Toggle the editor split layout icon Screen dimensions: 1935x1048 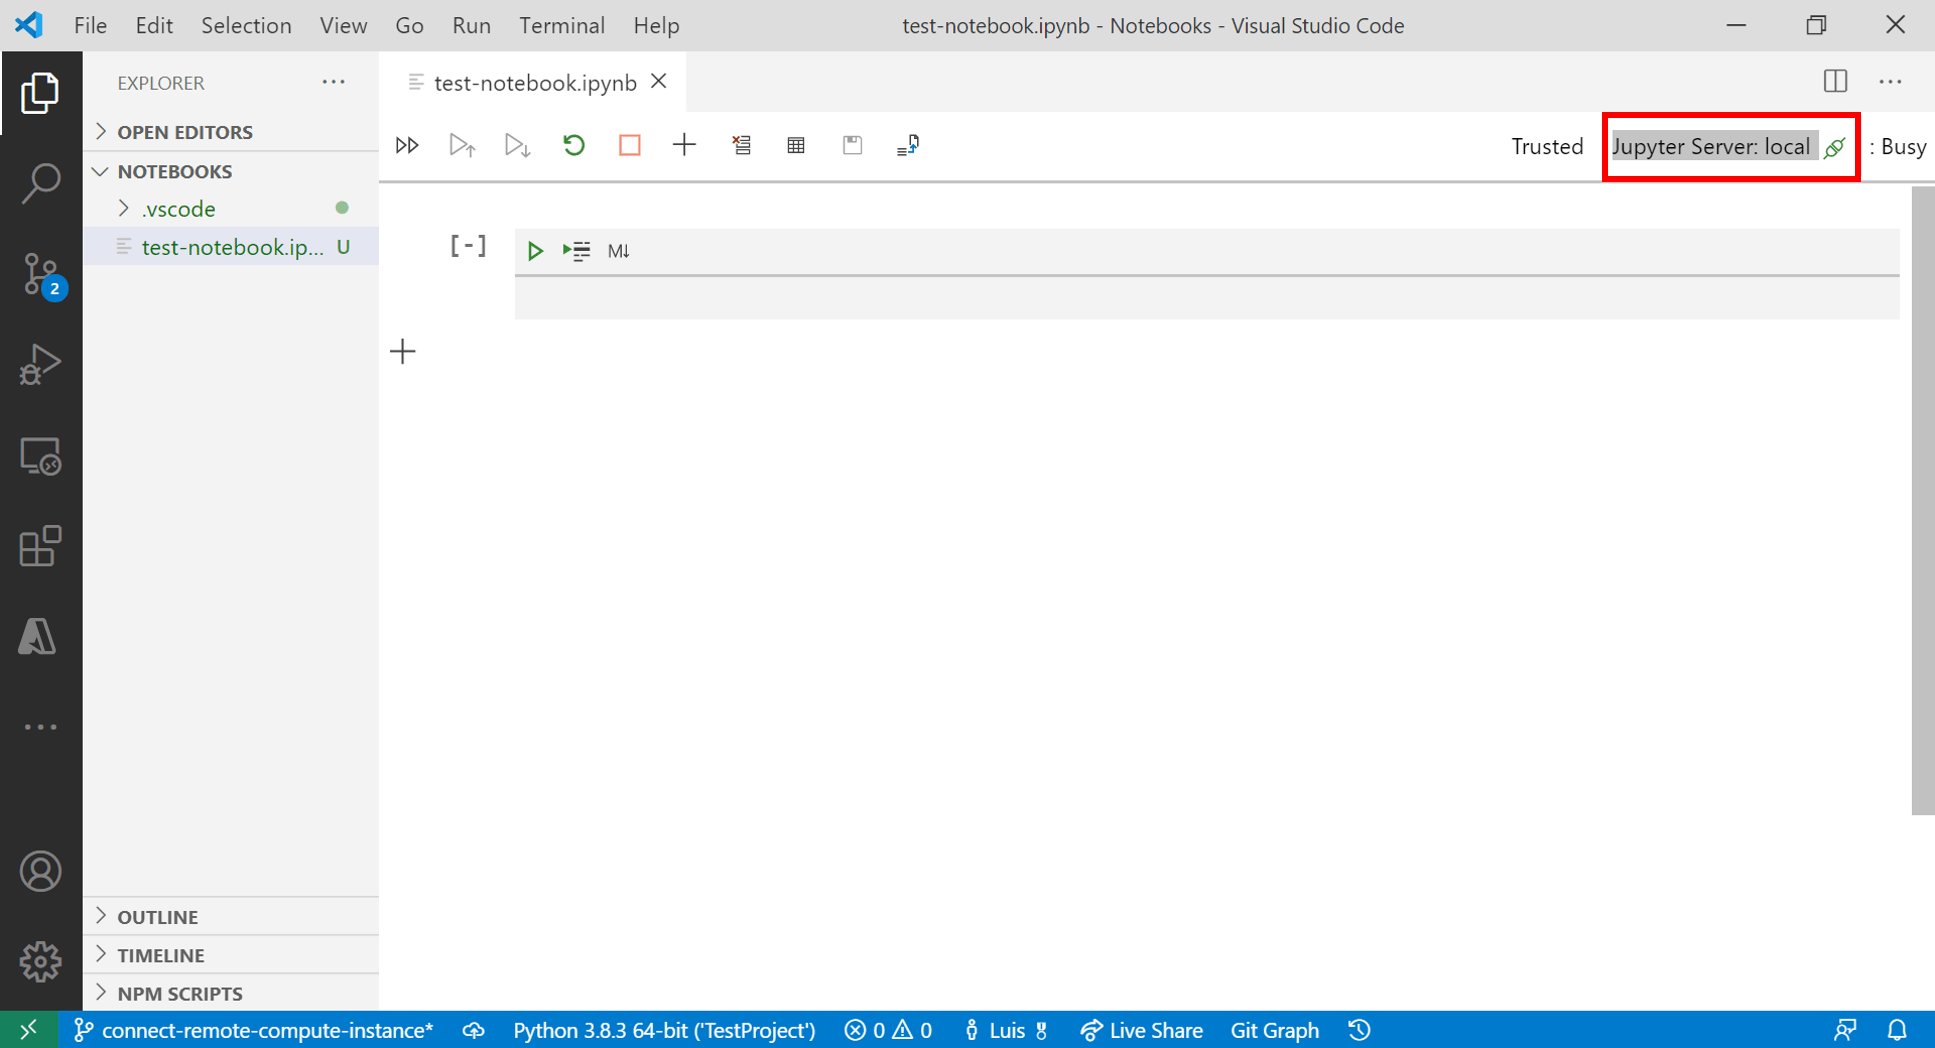click(x=1835, y=82)
